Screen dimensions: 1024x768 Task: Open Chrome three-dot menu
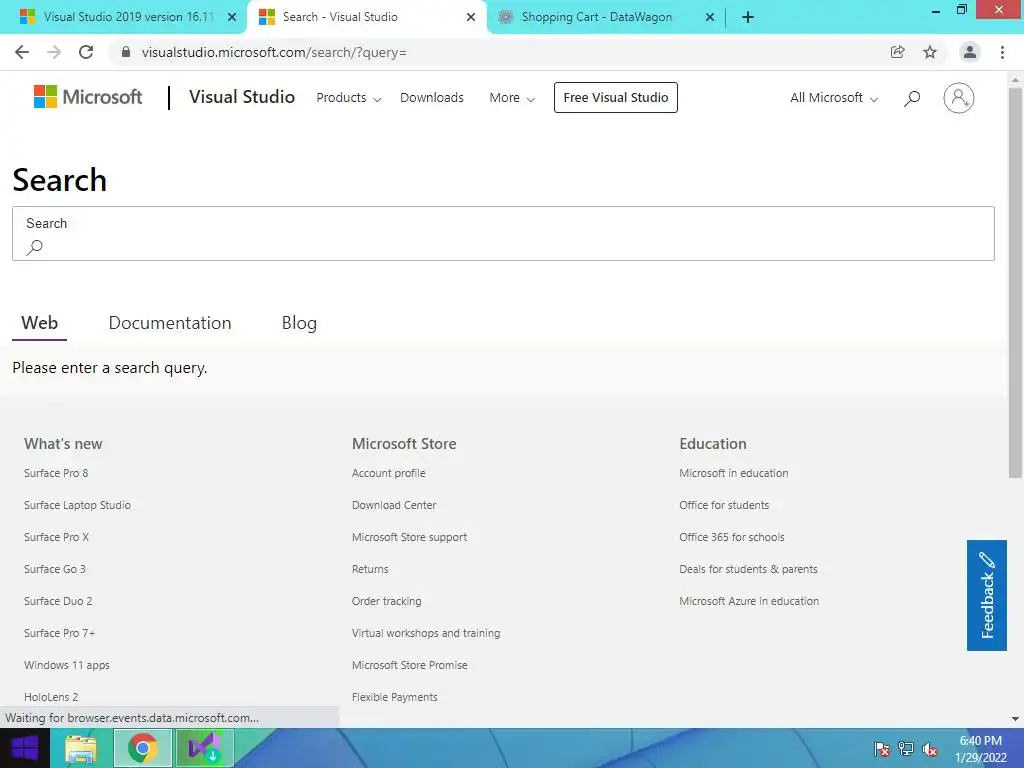click(1002, 52)
